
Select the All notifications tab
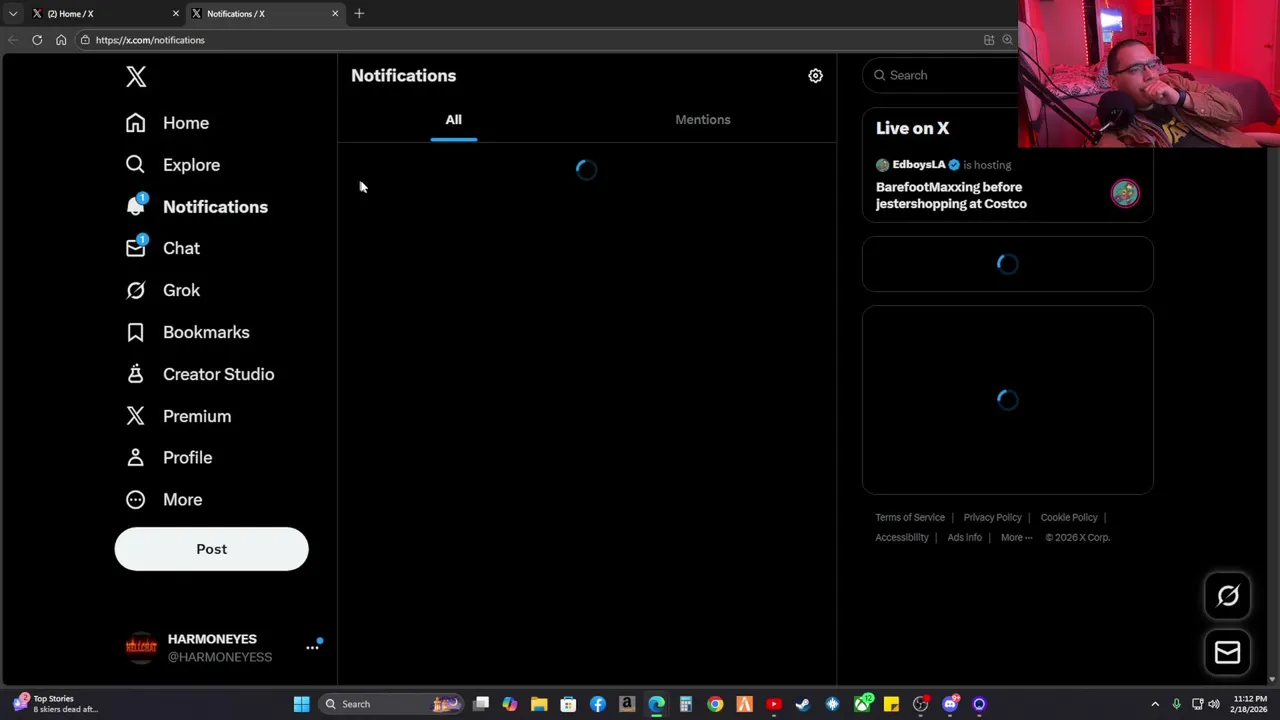coord(453,120)
